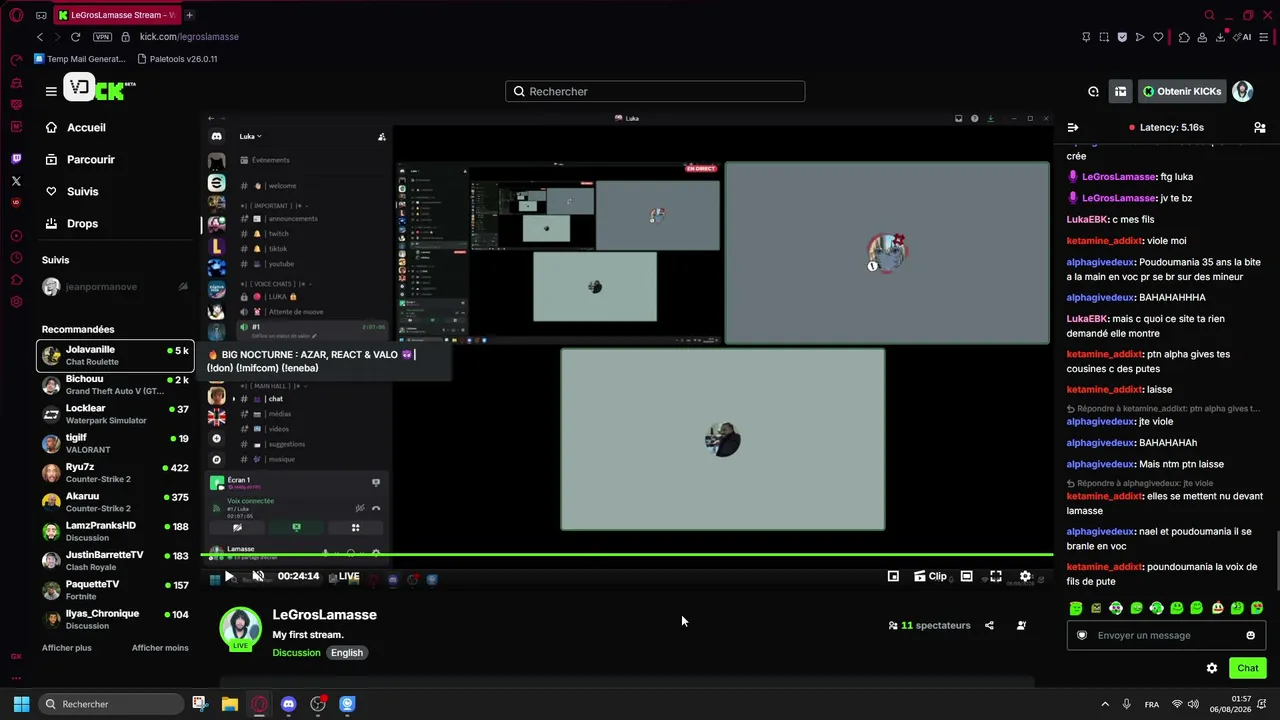Collapse the chat panel with arrow icon

1073,128
